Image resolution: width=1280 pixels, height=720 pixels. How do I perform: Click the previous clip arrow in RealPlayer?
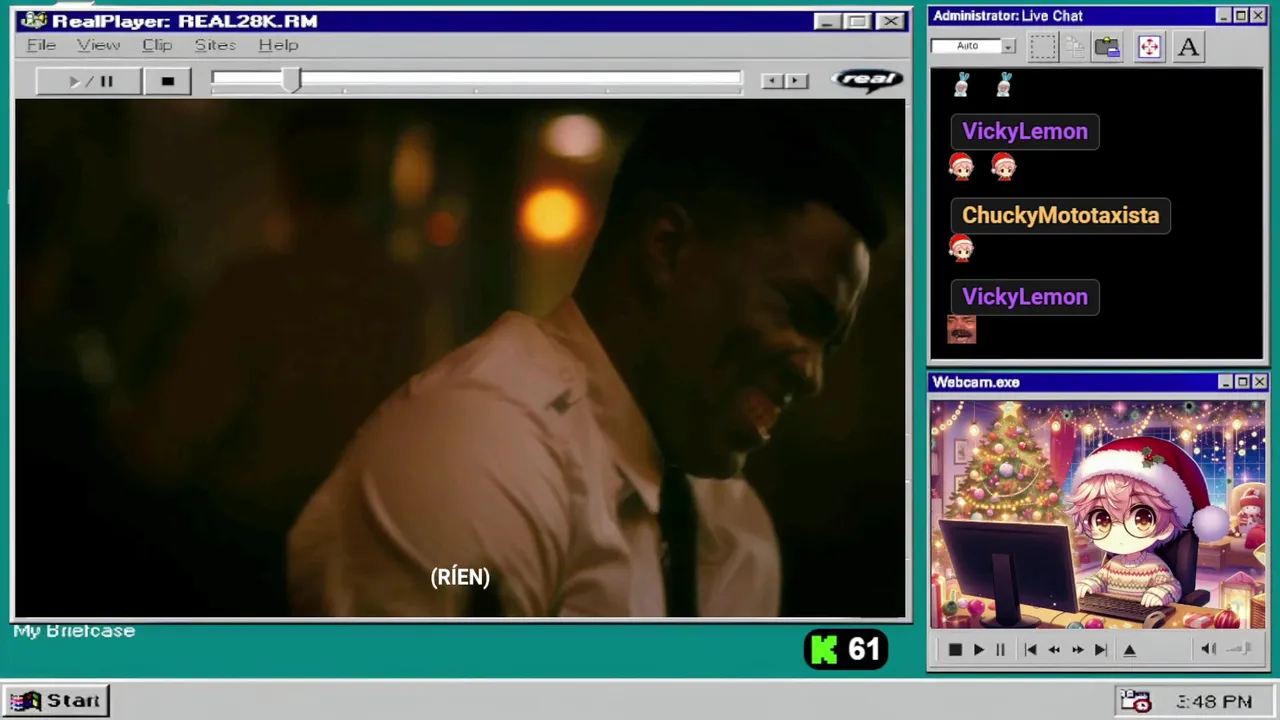(x=772, y=81)
